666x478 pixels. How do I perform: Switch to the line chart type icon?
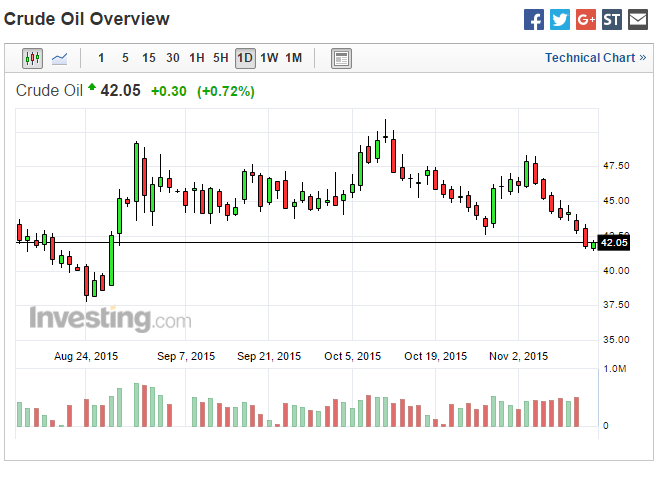59,58
